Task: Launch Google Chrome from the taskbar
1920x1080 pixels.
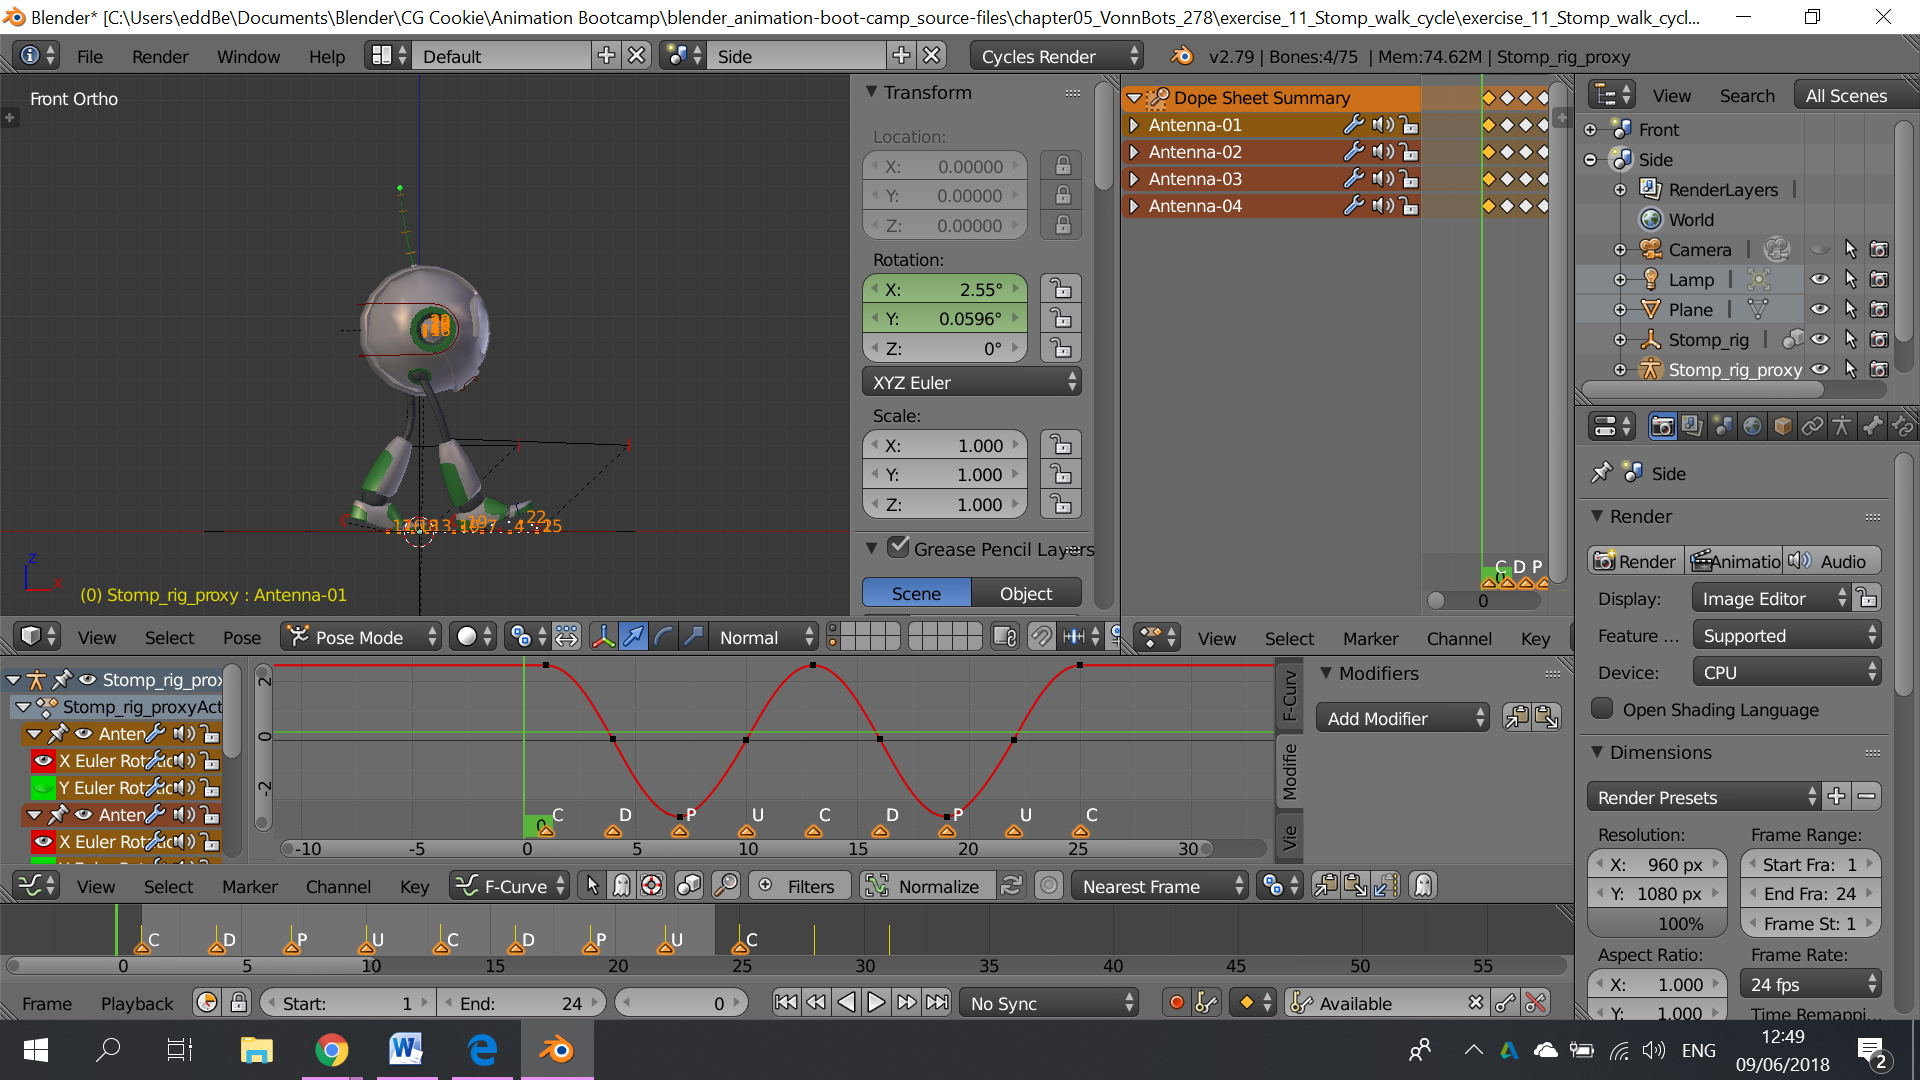Action: coord(332,1049)
